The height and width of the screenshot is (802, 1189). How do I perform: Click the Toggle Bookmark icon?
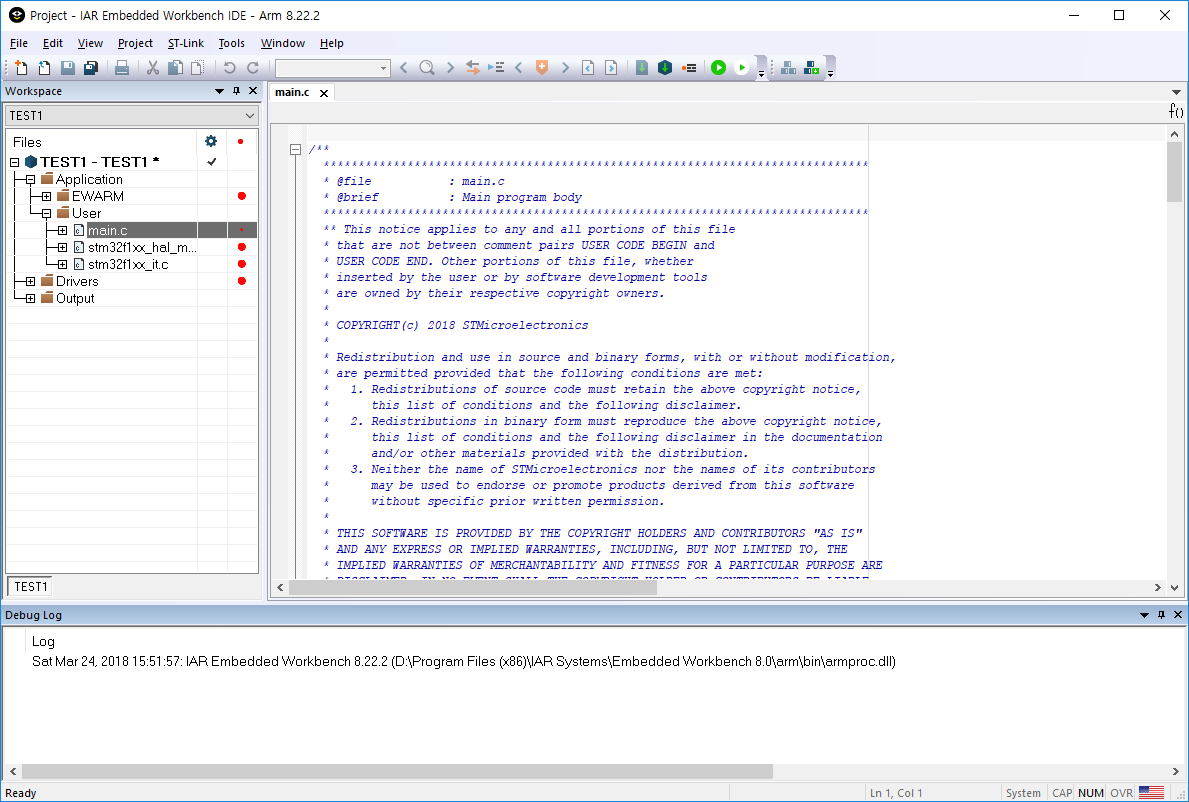541,67
